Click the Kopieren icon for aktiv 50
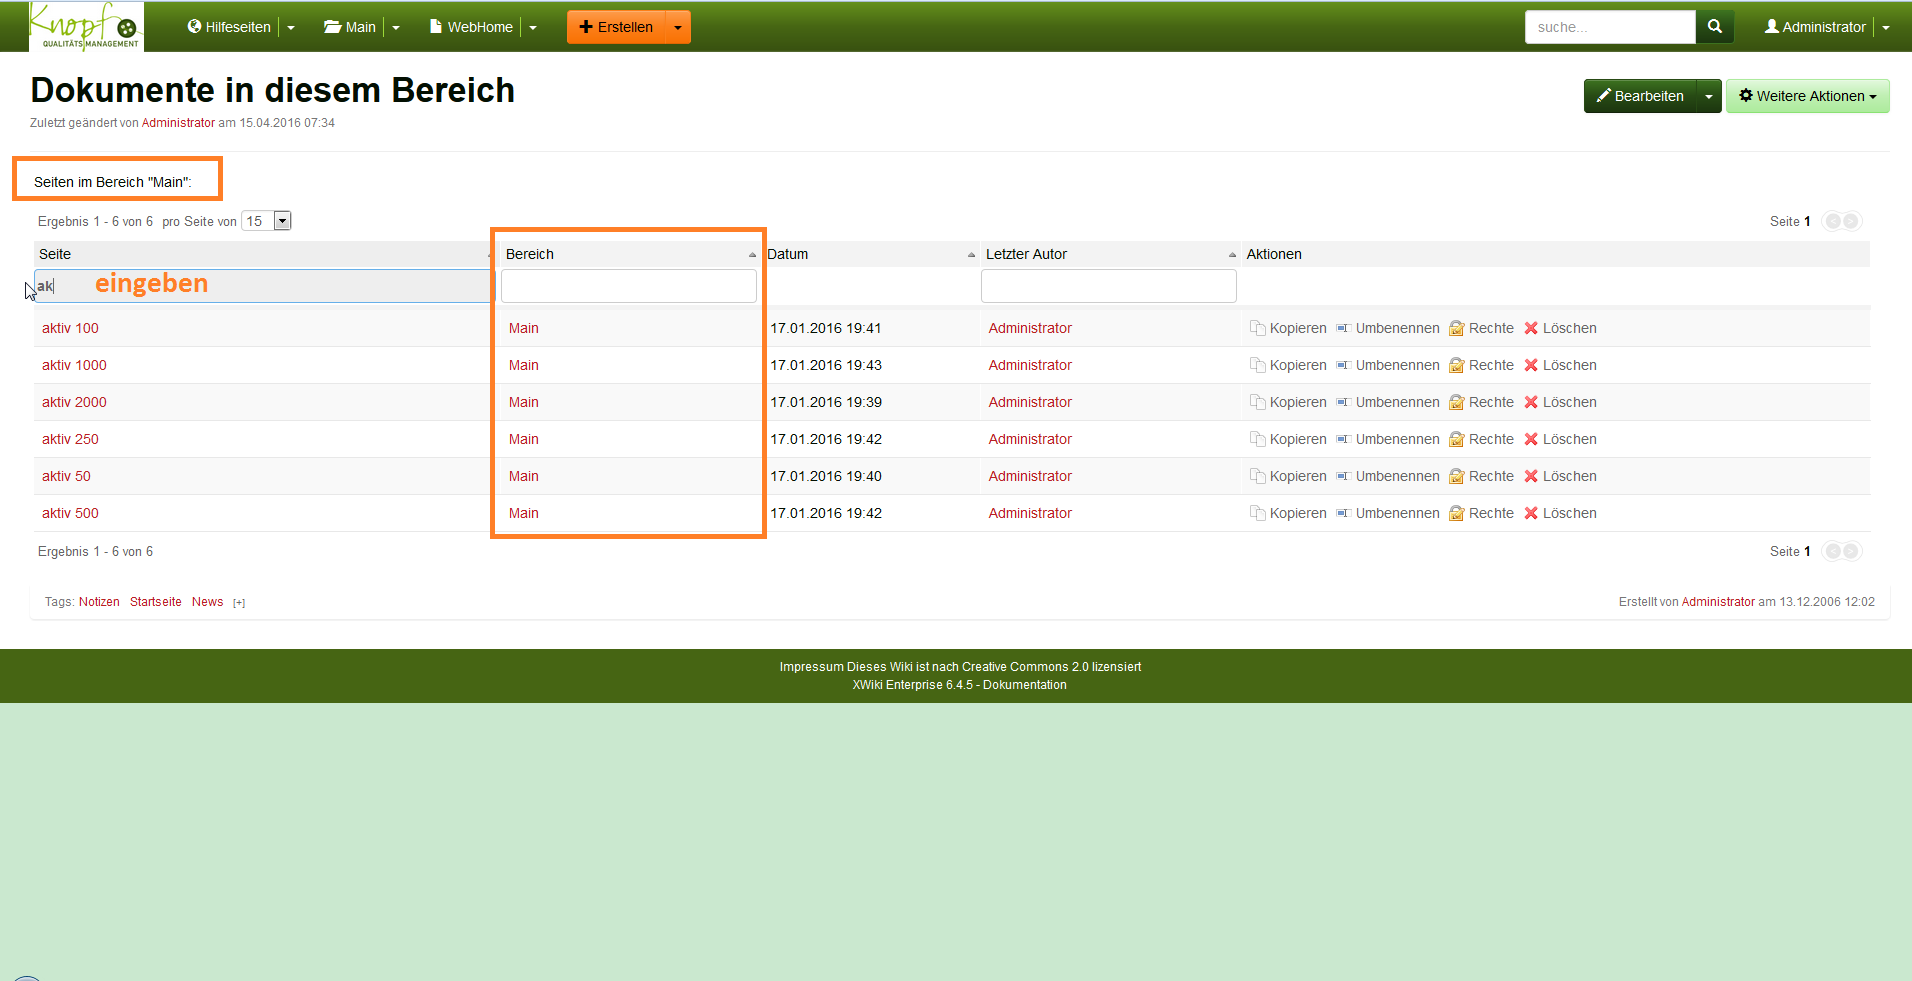The image size is (1912, 981). pos(1257,476)
